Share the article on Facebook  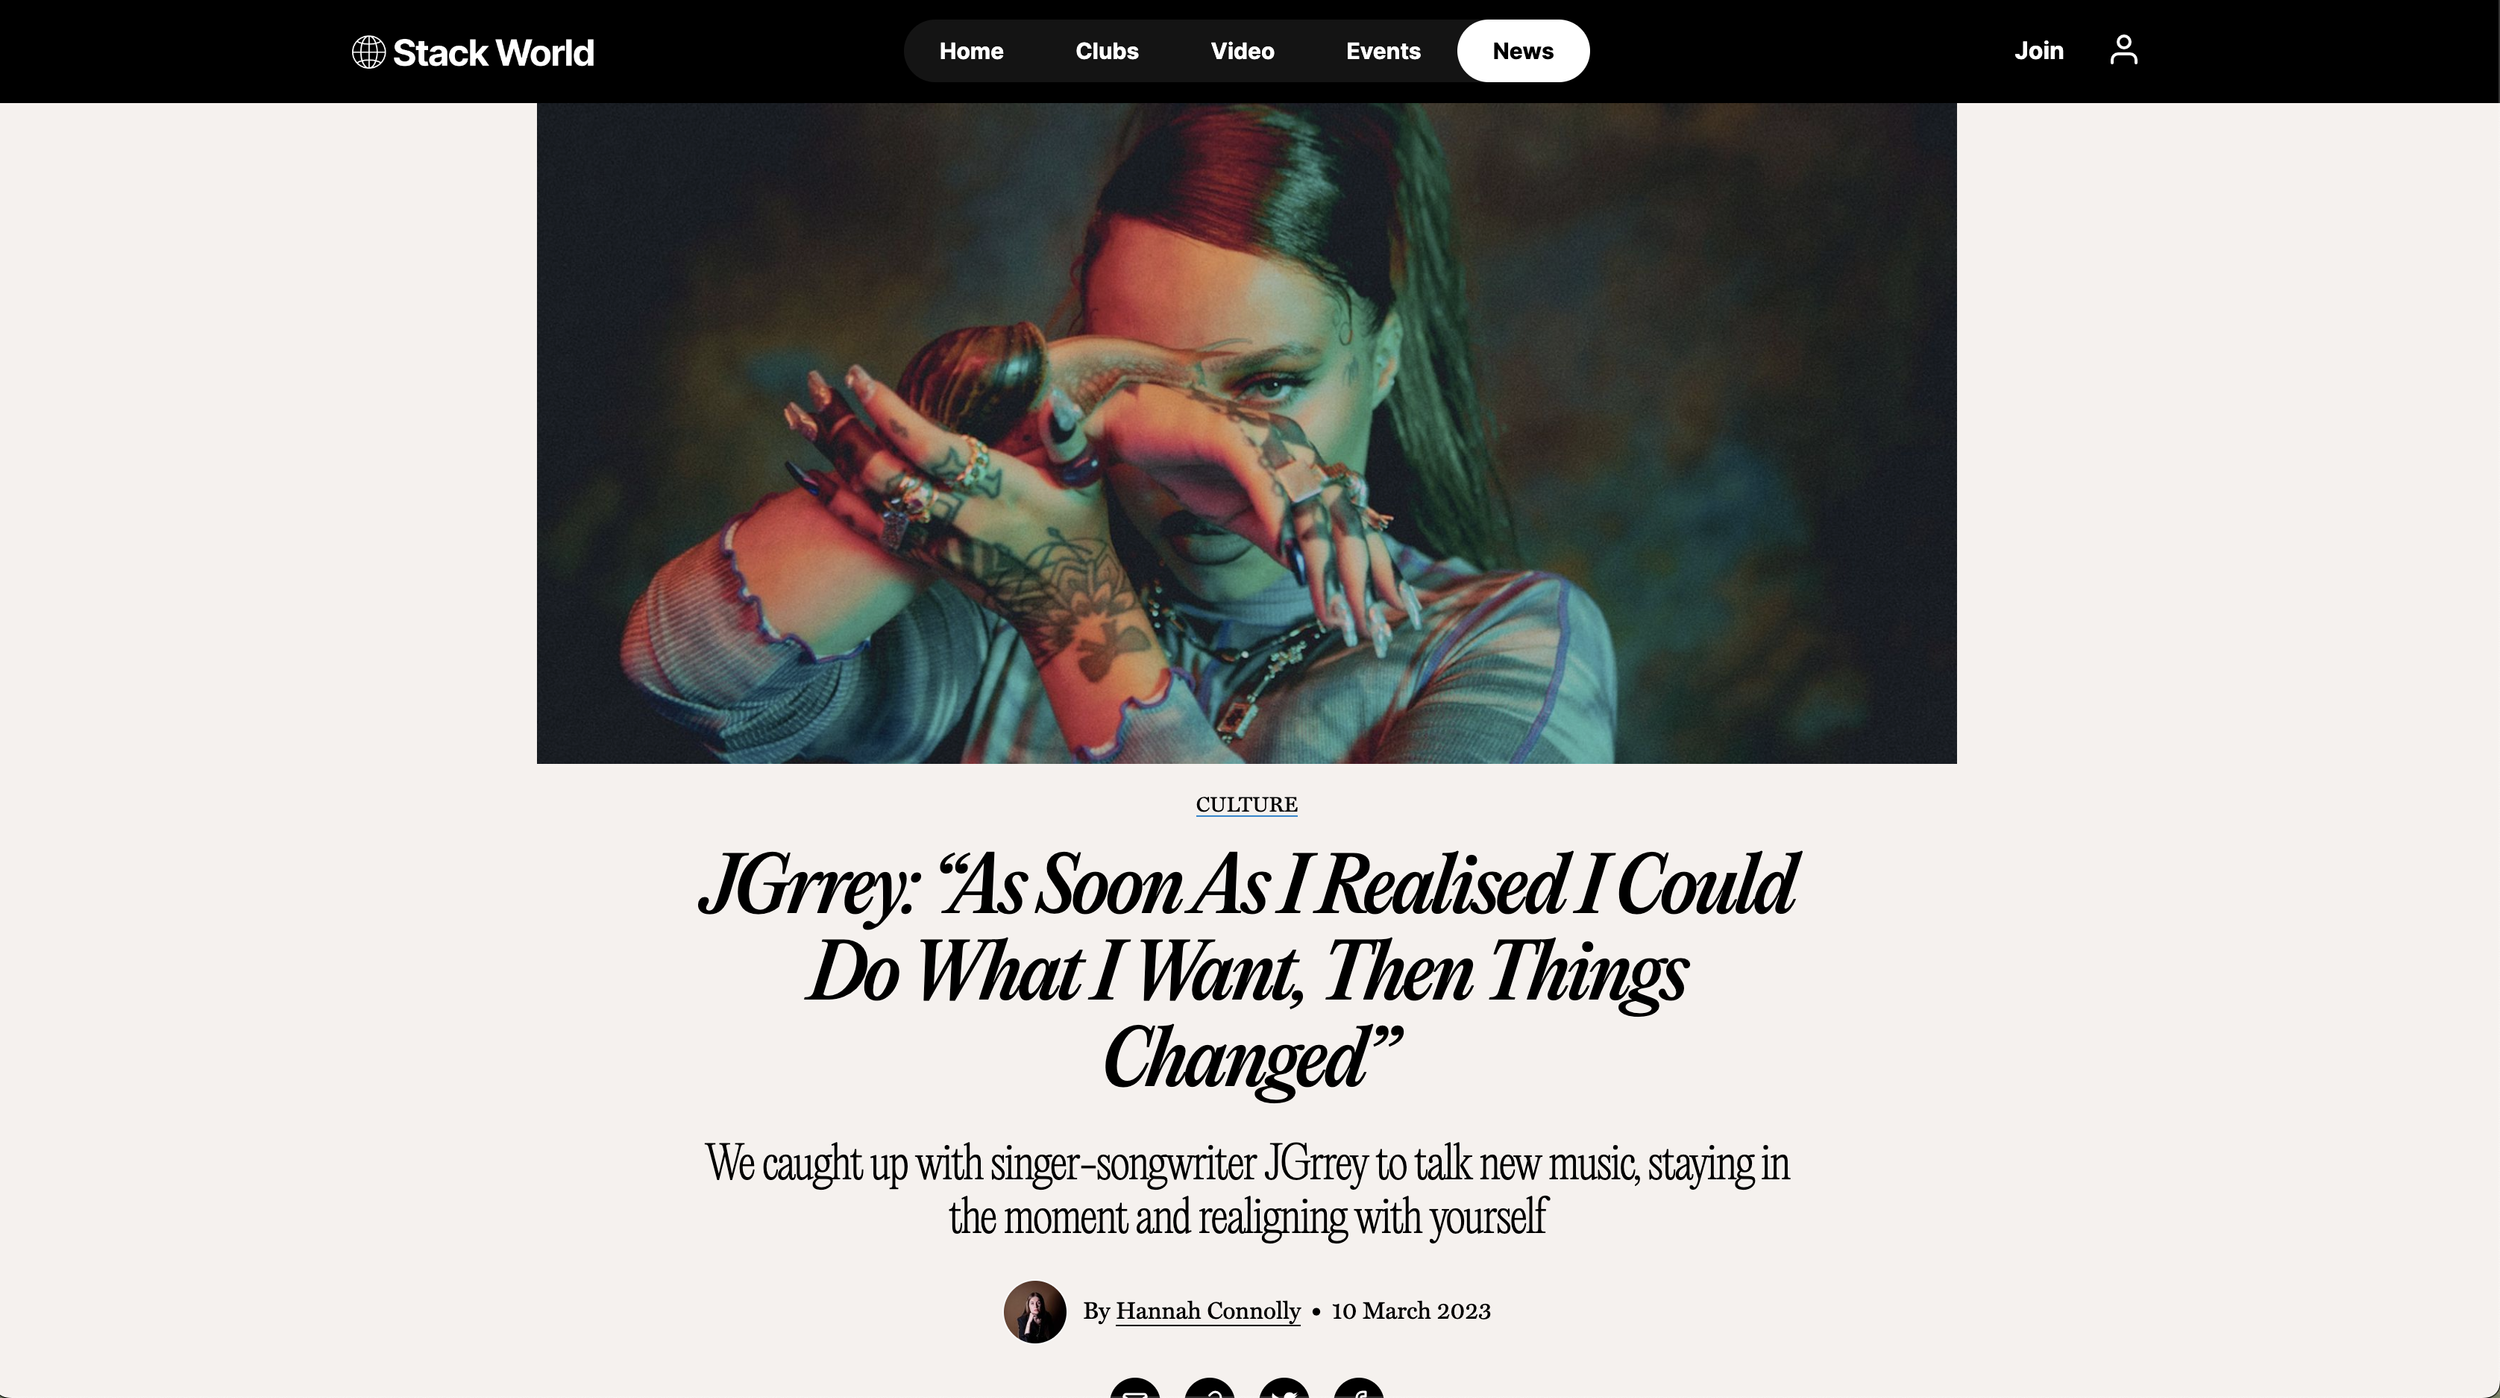[x=1359, y=1388]
